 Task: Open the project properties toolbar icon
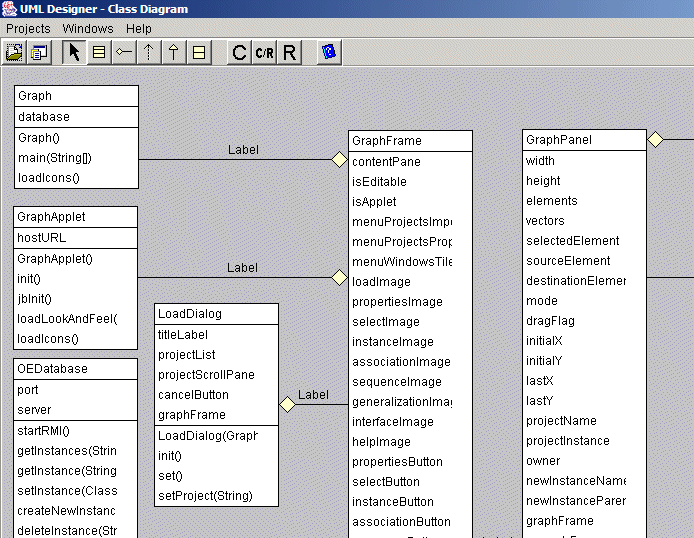click(x=39, y=53)
